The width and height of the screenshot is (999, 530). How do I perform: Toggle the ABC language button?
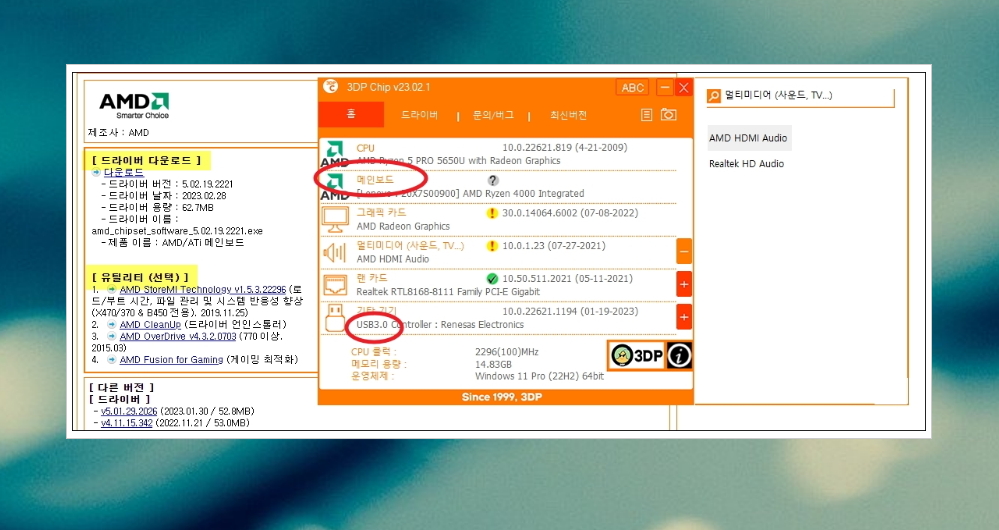pos(632,87)
